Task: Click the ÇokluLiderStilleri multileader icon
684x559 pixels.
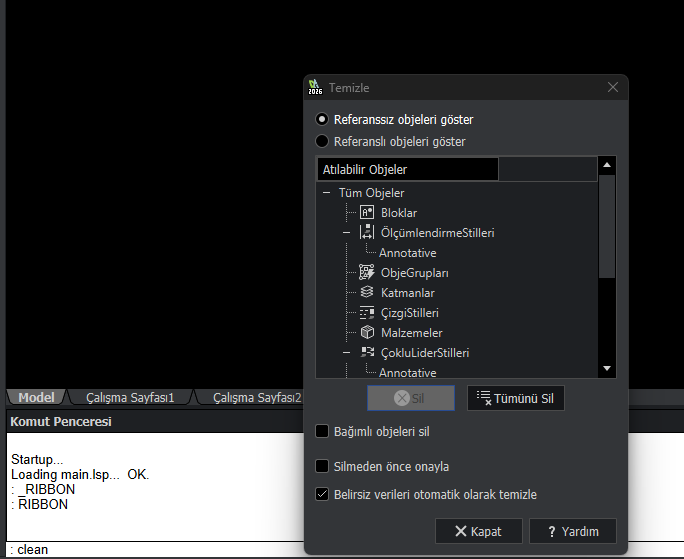Action: tap(367, 352)
